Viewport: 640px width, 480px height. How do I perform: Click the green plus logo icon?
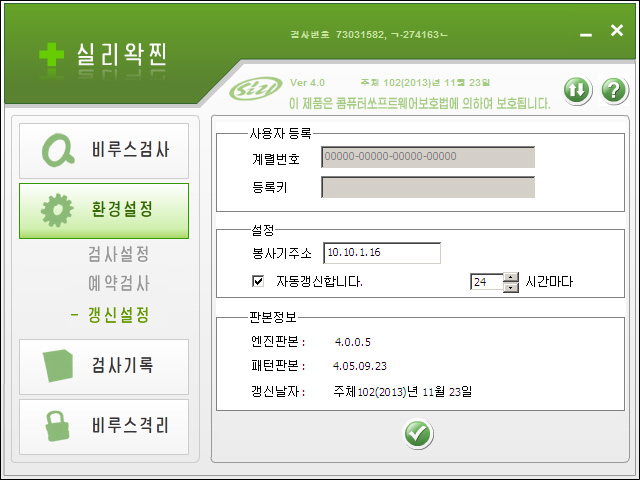(x=51, y=54)
